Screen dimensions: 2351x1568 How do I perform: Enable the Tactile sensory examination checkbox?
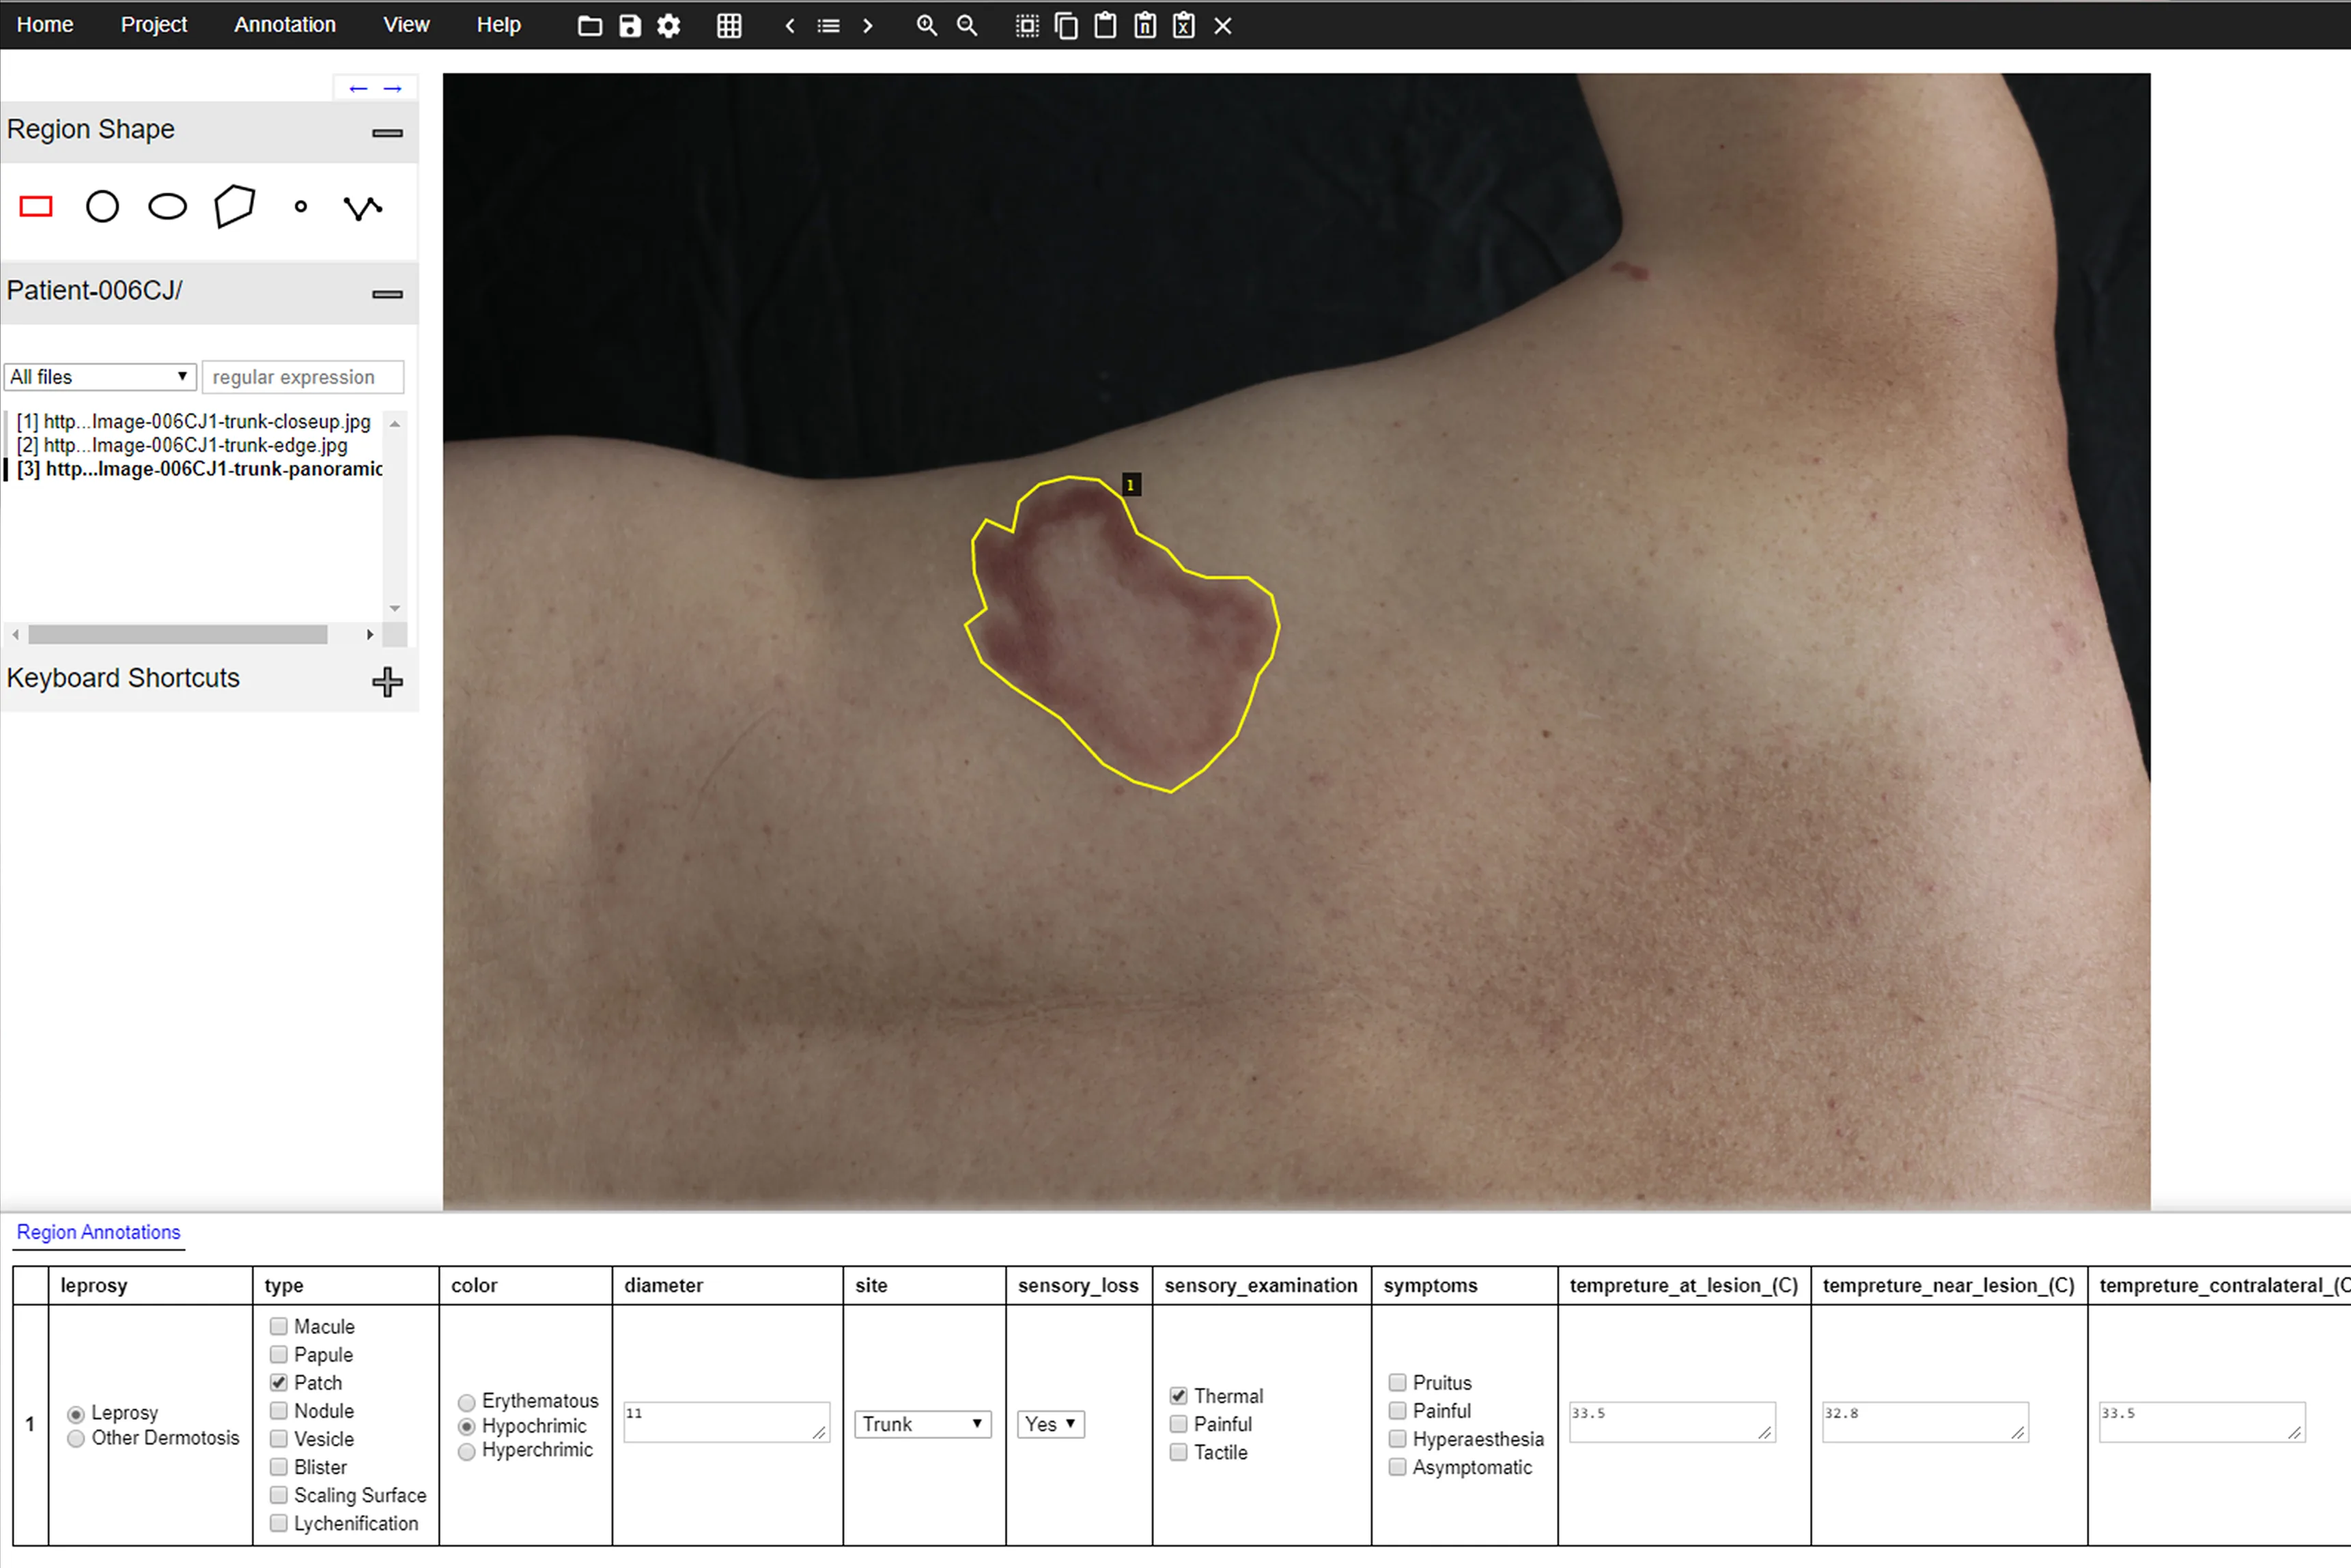[1179, 1452]
